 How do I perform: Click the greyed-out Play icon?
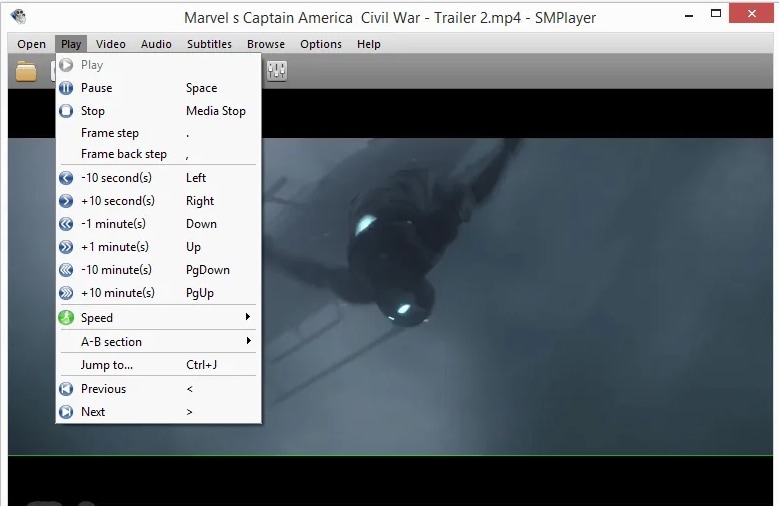point(66,65)
